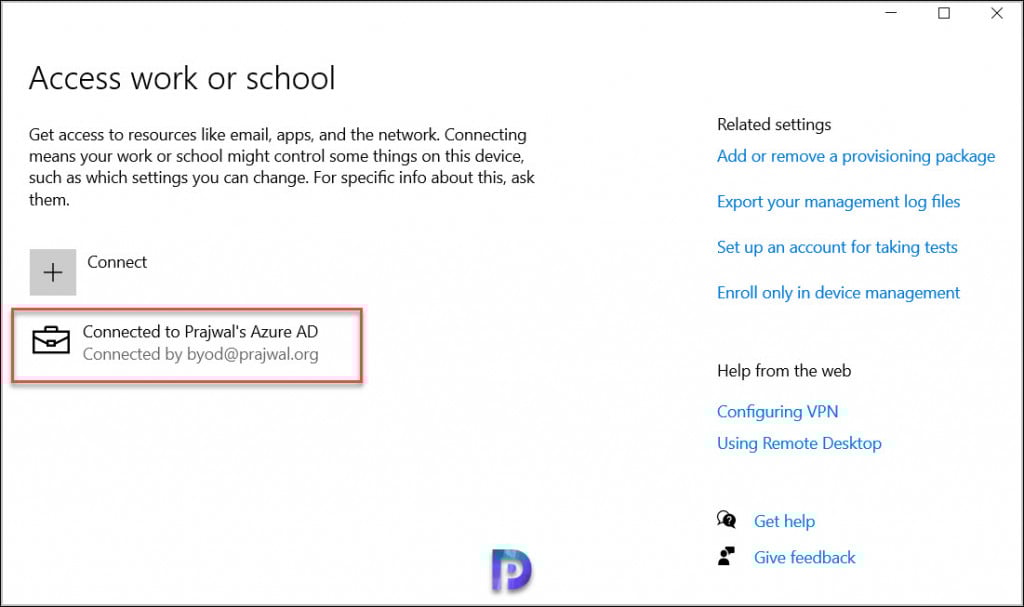Click the Get help chat bubble icon

click(726, 520)
